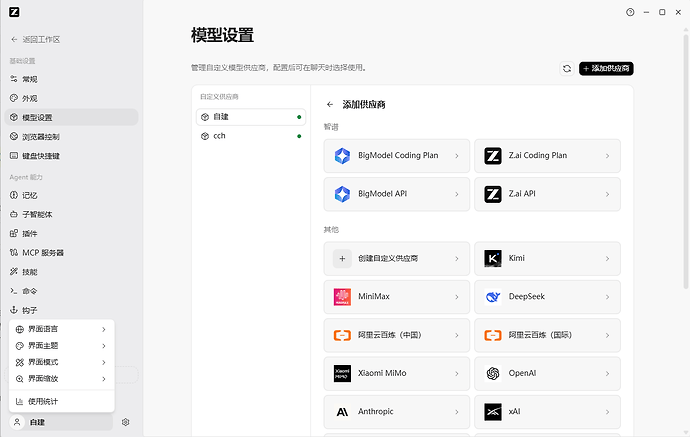Viewport: 690px width, 437px height.
Task: Open the 命令 page
Action: click(x=71, y=291)
